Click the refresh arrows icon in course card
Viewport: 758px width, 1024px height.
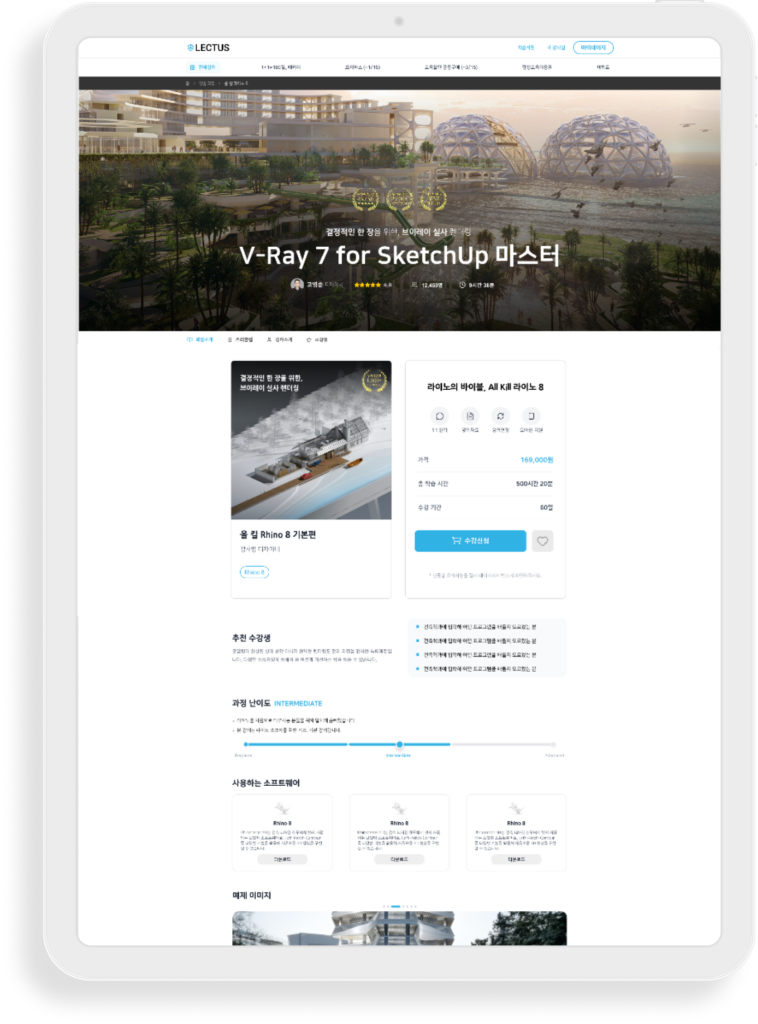tap(500, 416)
